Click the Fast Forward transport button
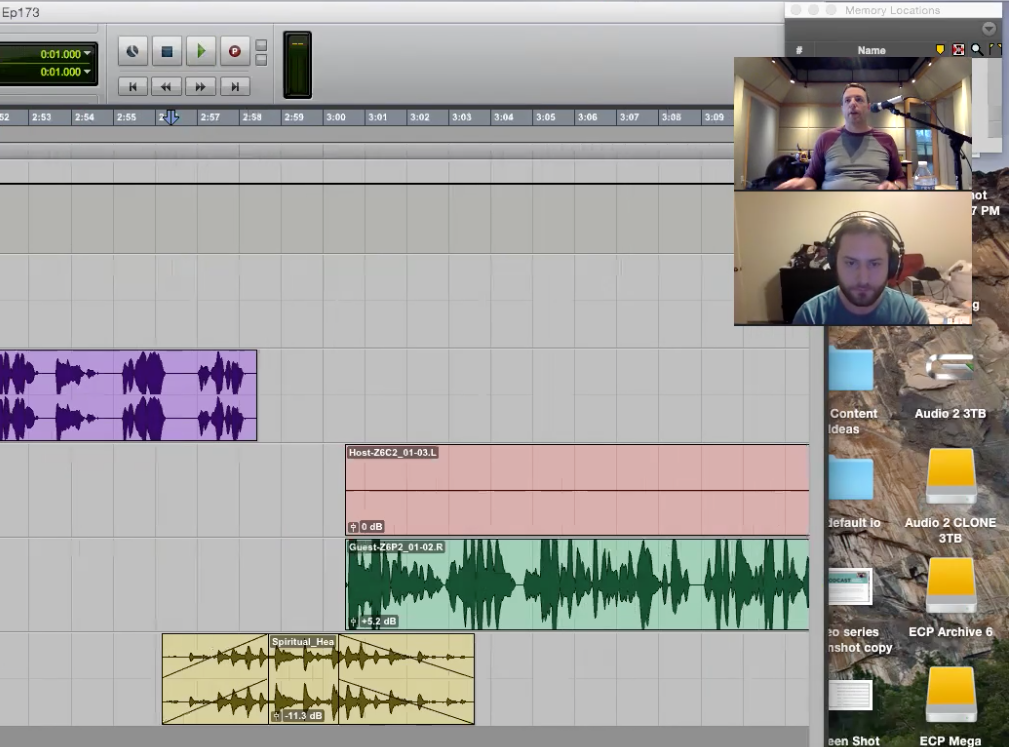The width and height of the screenshot is (1009, 747). point(201,86)
